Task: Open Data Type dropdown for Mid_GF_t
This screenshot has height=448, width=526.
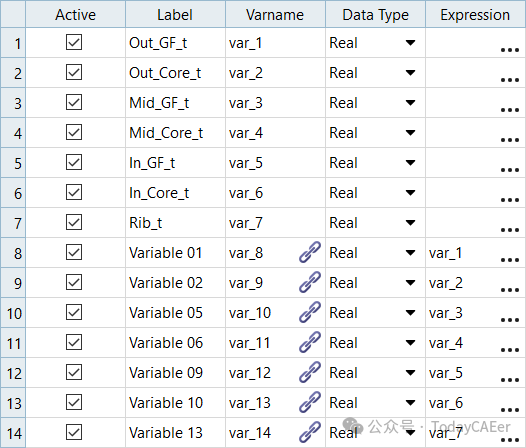Action: tap(410, 103)
